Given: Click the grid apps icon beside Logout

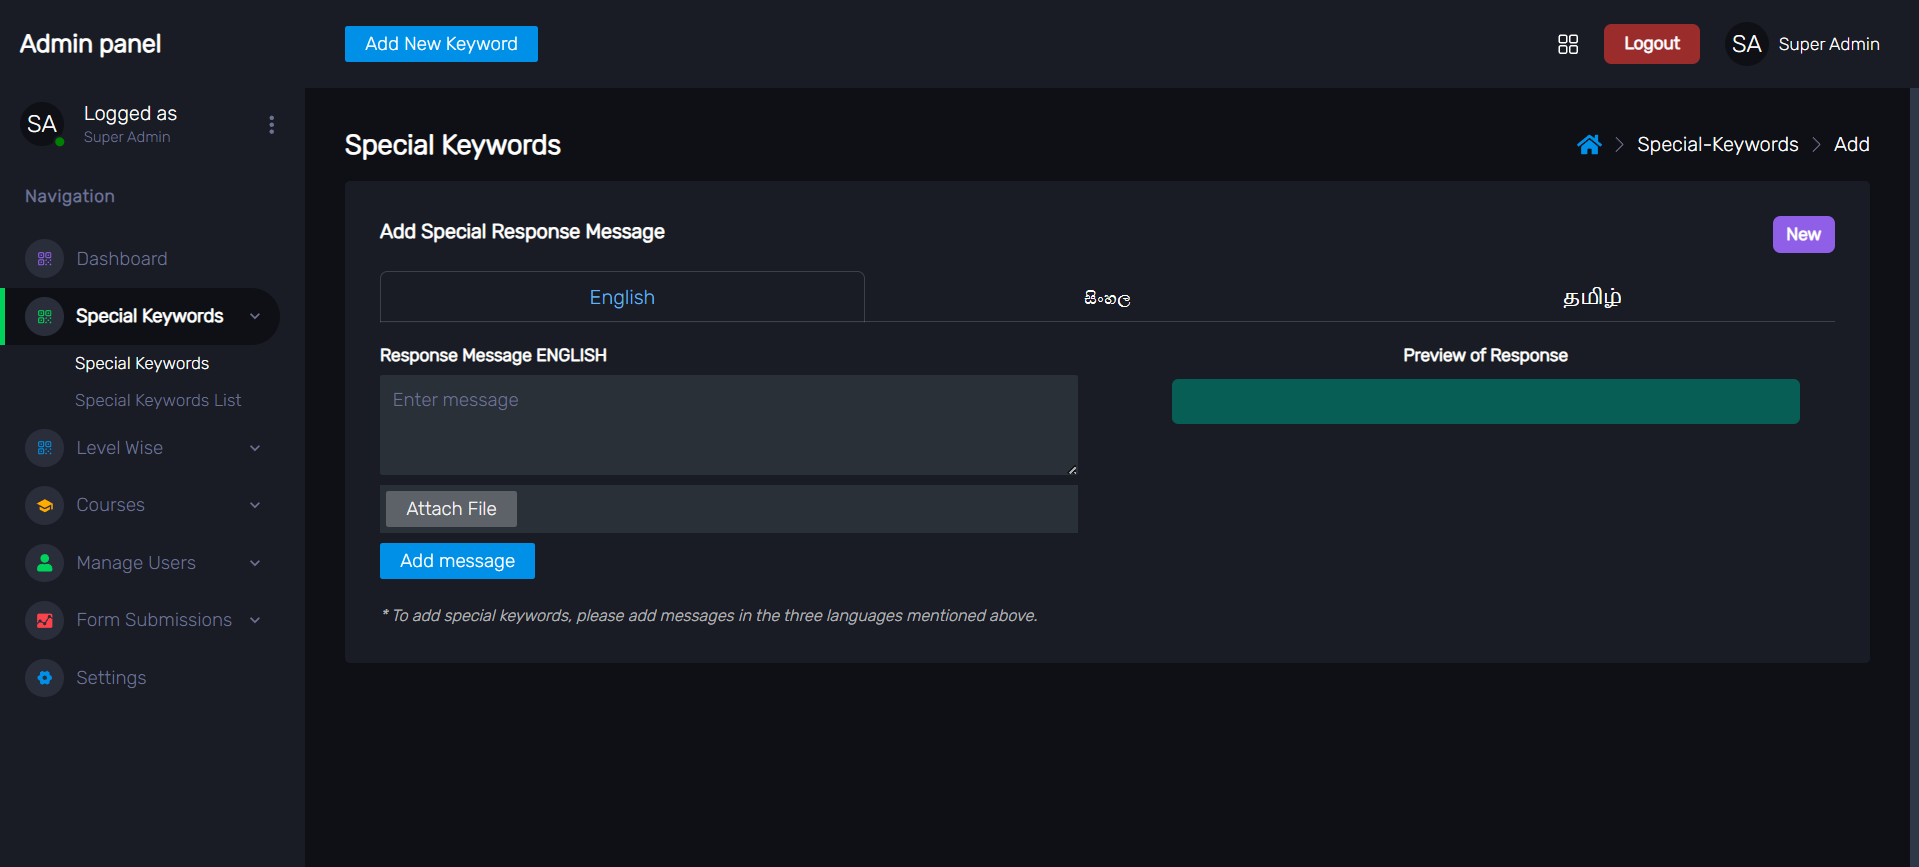Looking at the screenshot, I should coord(1567,44).
